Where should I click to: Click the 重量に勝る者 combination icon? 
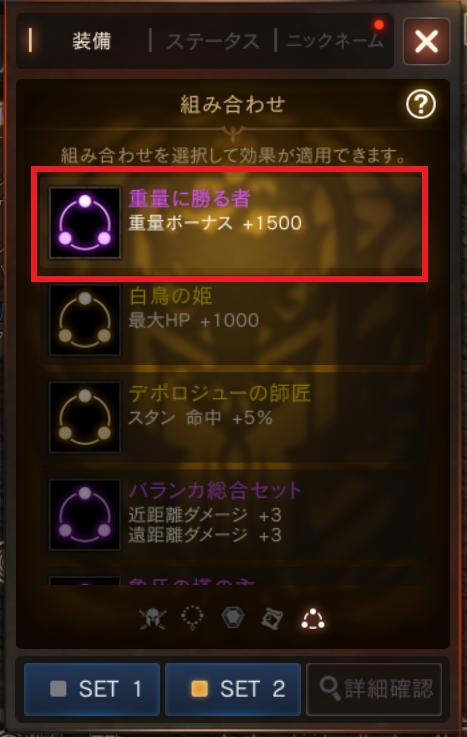coord(85,223)
